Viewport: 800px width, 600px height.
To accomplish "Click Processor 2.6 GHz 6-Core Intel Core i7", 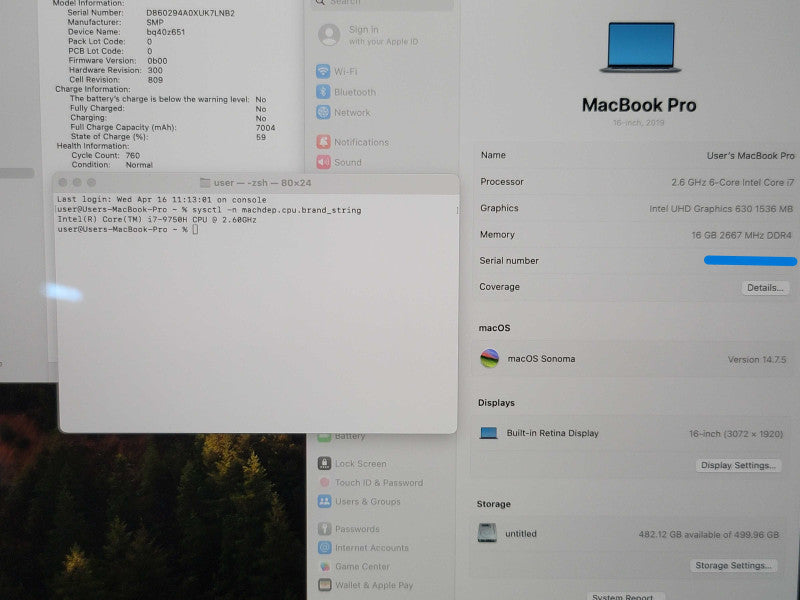I will tap(733, 182).
